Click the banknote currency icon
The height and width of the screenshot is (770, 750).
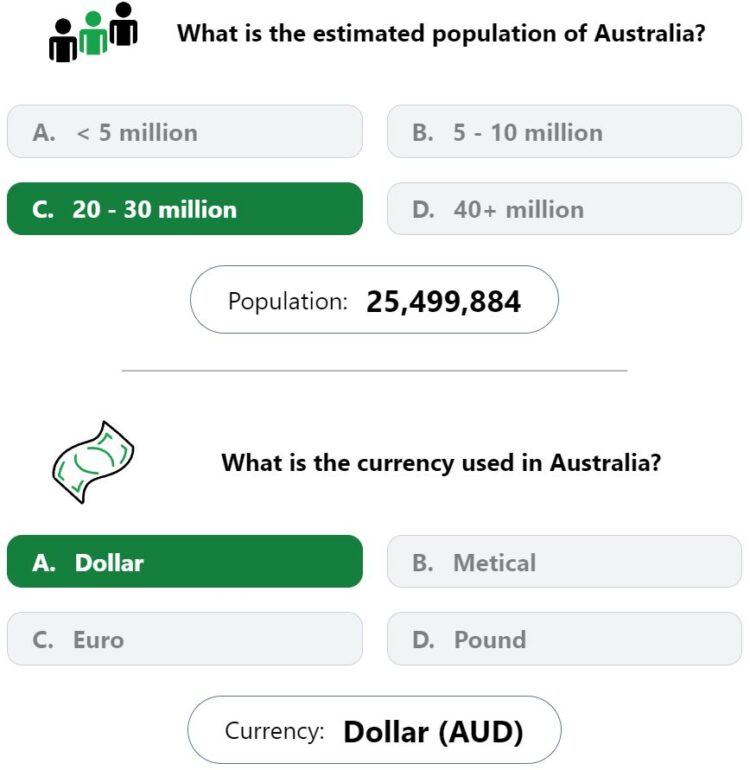(x=93, y=462)
